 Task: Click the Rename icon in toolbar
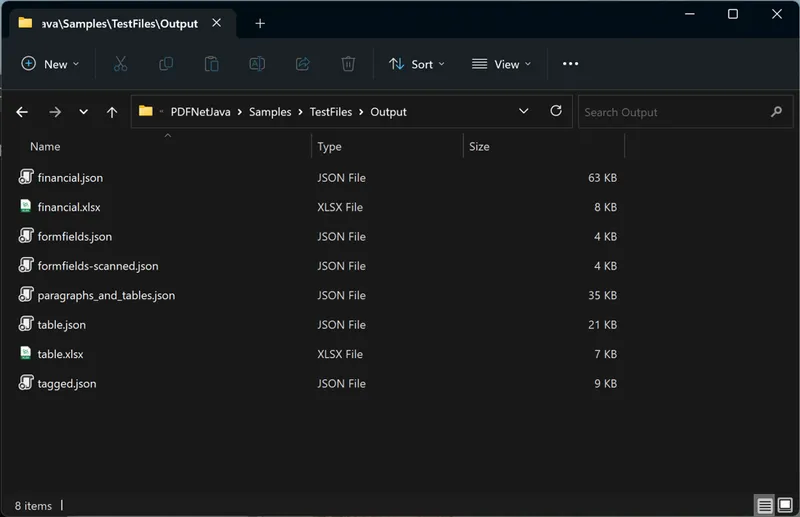pos(257,64)
